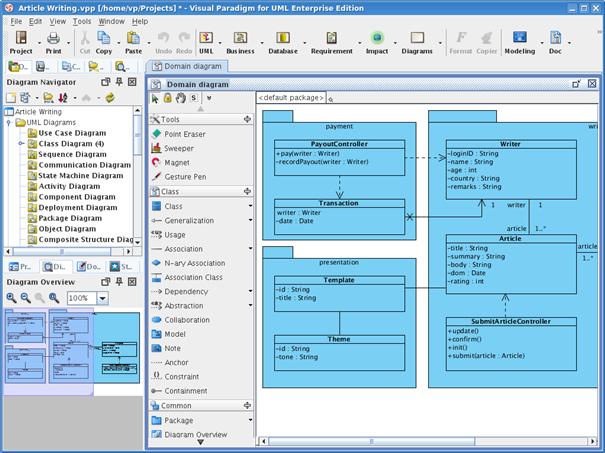Click the Copy toolbar icon
Screen dimensions: 605x453
pyautogui.click(x=104, y=42)
